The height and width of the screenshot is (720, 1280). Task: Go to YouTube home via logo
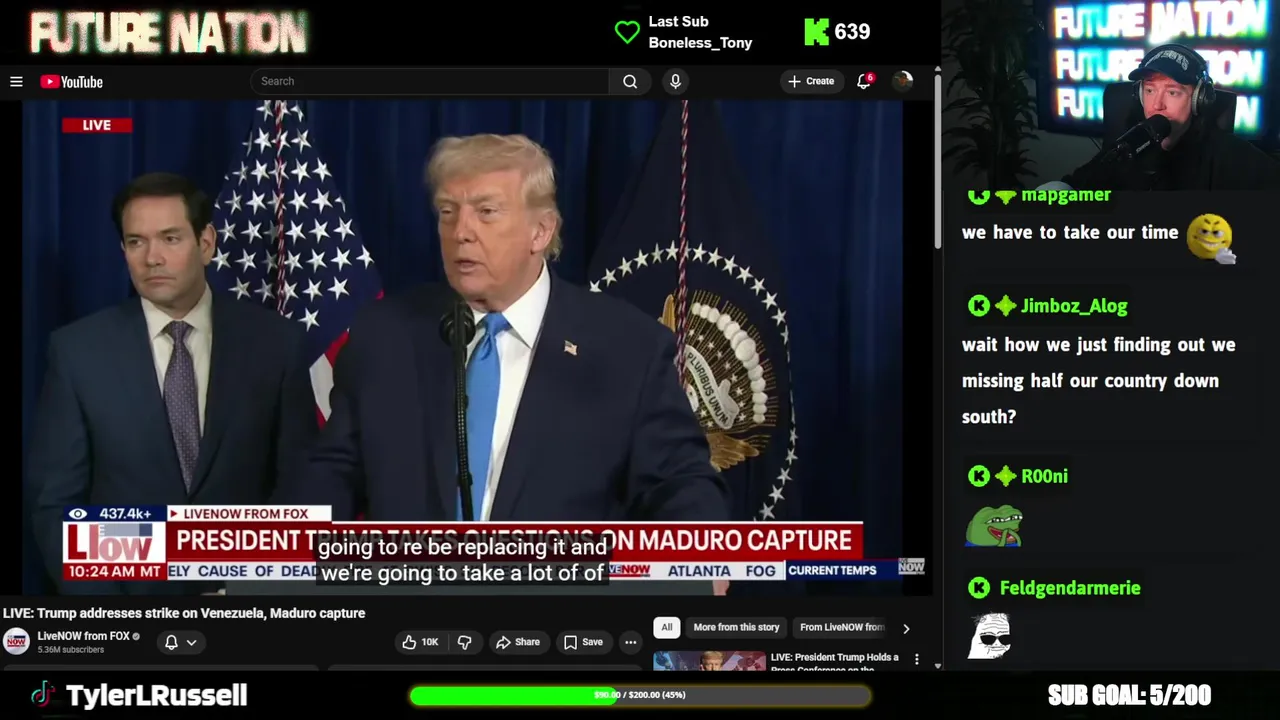(x=72, y=82)
